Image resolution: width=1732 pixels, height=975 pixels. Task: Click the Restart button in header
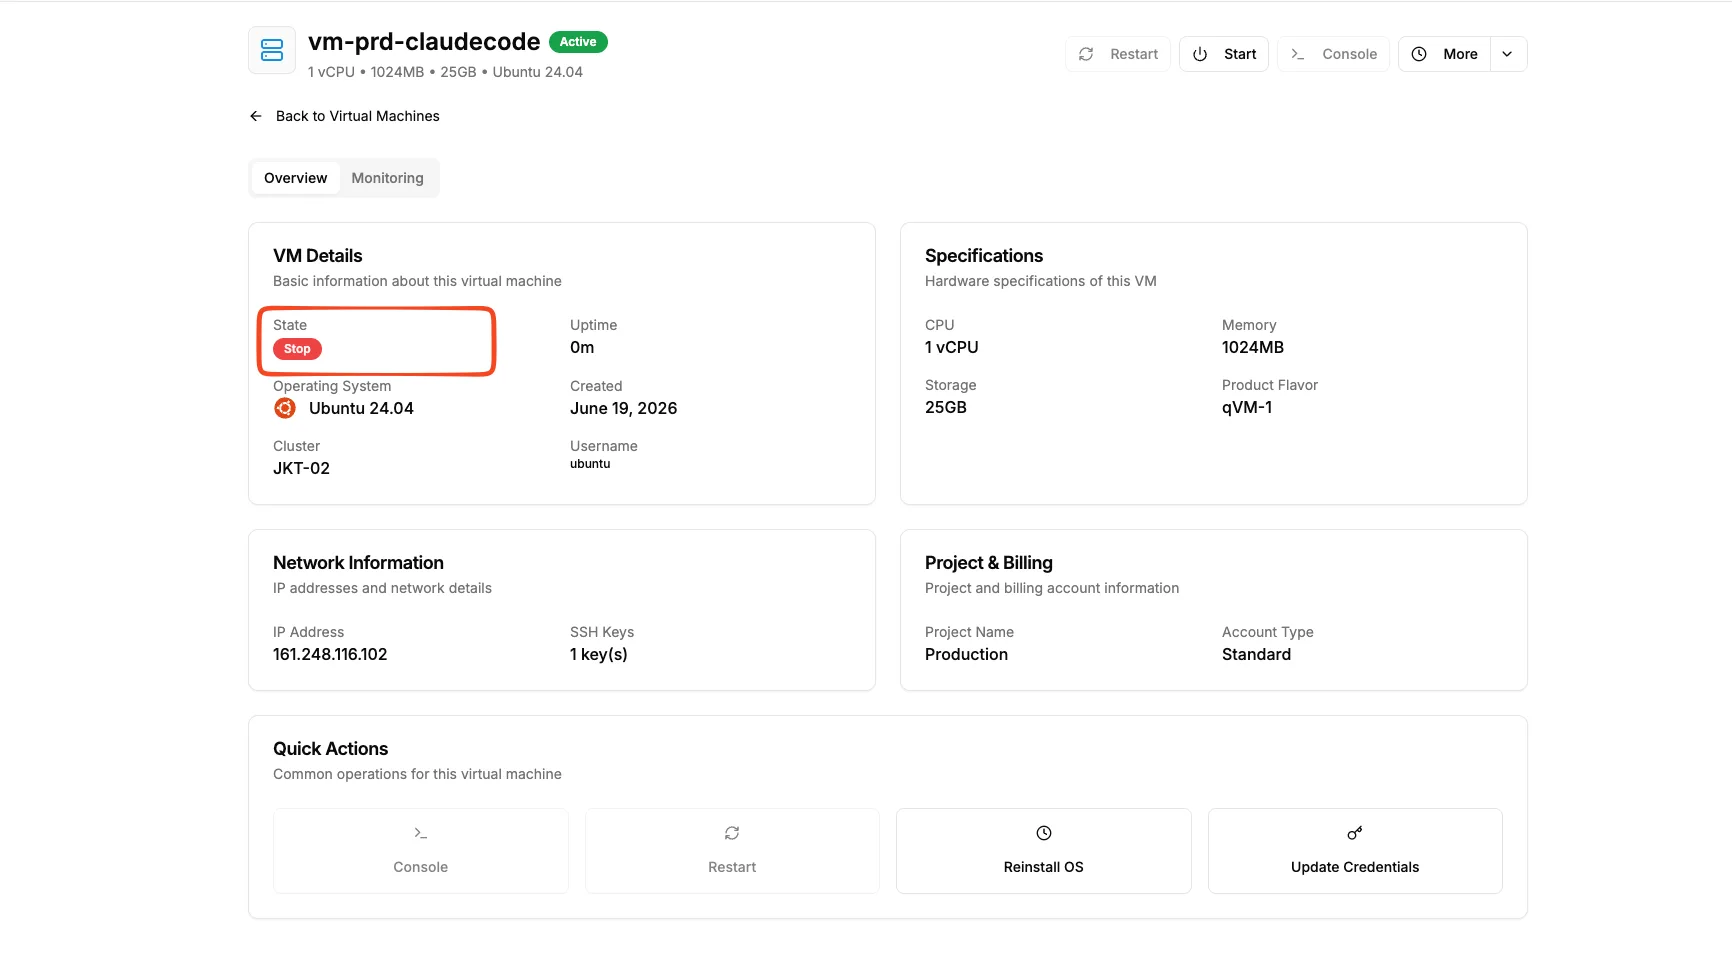1118,54
